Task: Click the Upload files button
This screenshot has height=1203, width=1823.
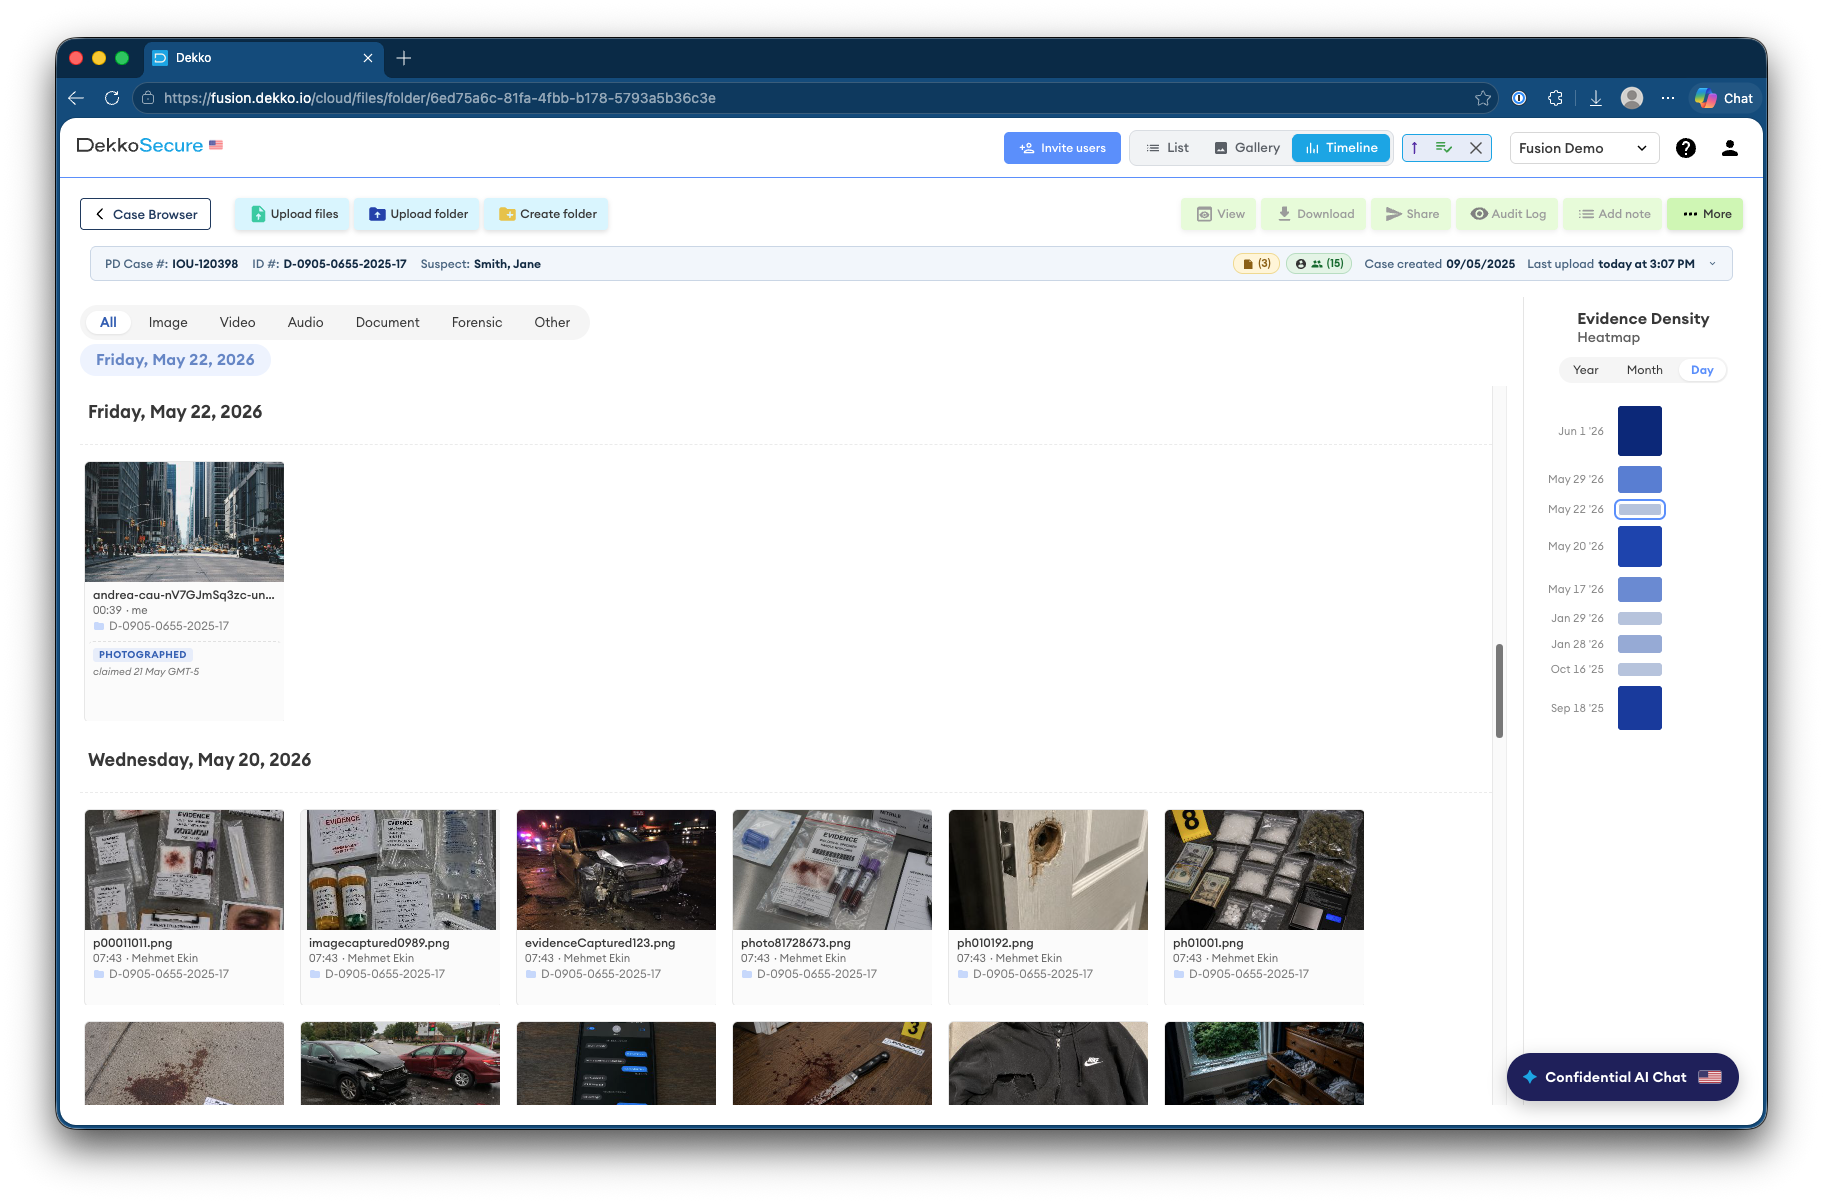Action: tap(294, 214)
